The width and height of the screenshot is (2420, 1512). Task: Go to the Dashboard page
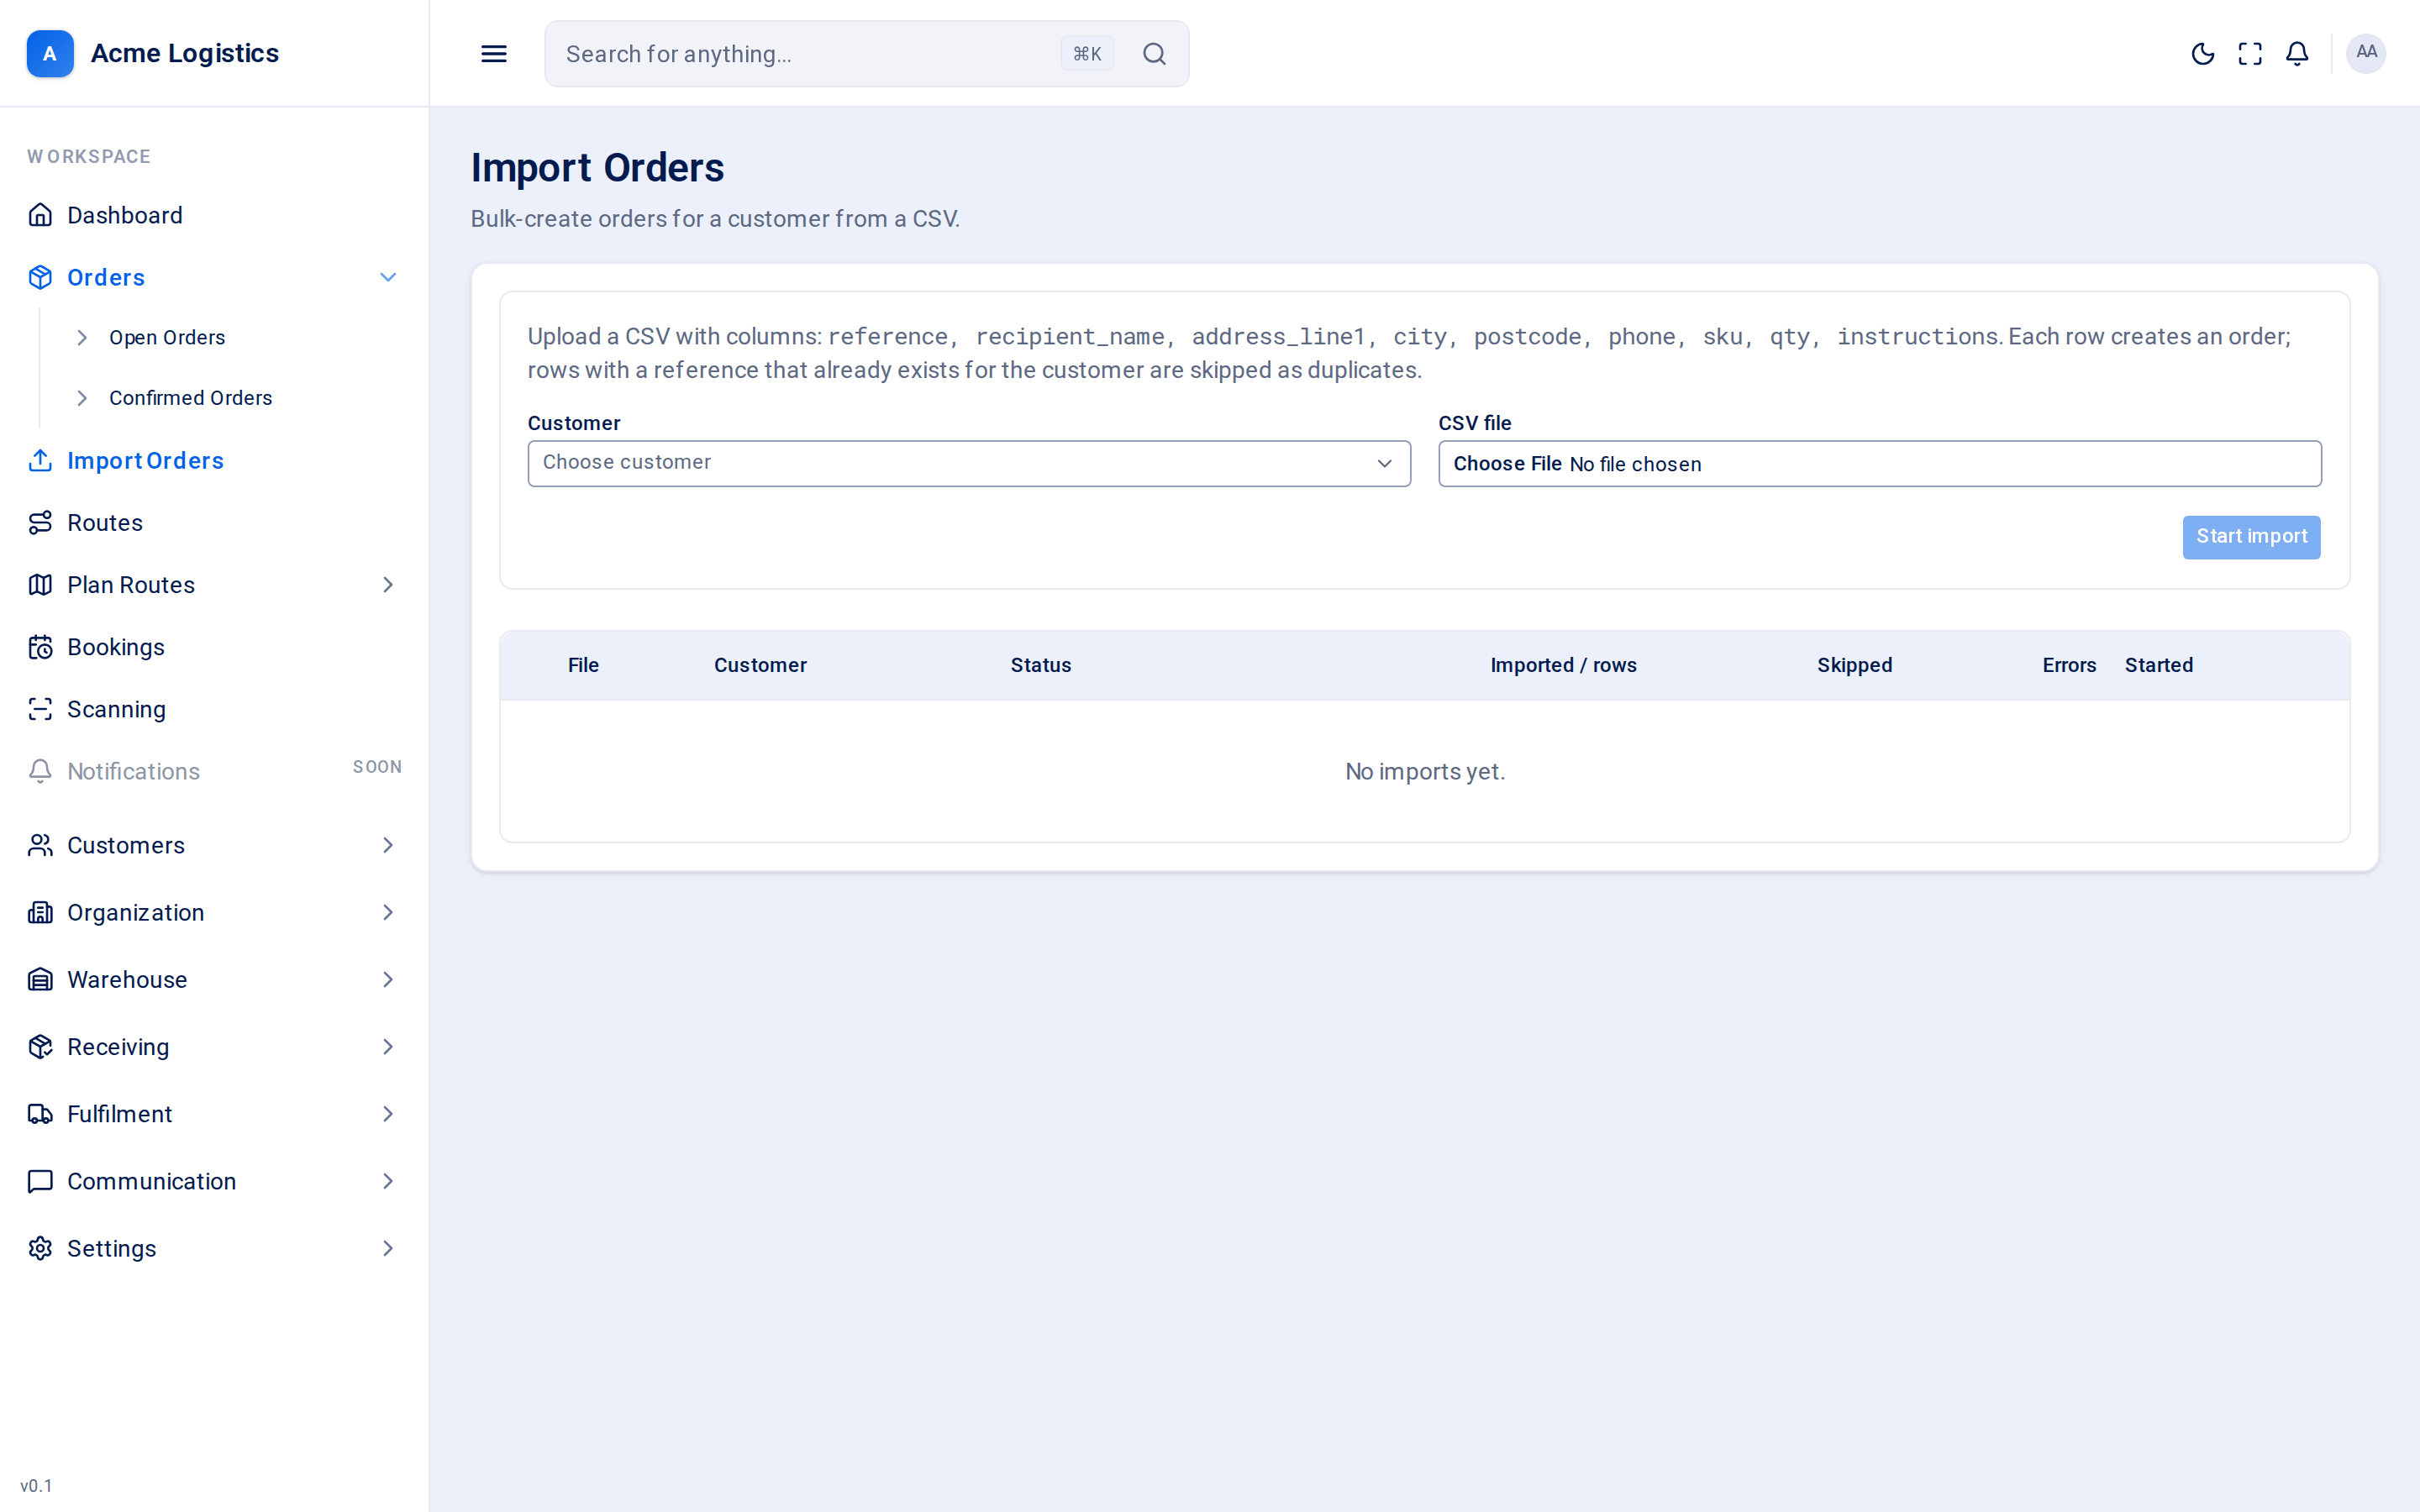(x=124, y=215)
